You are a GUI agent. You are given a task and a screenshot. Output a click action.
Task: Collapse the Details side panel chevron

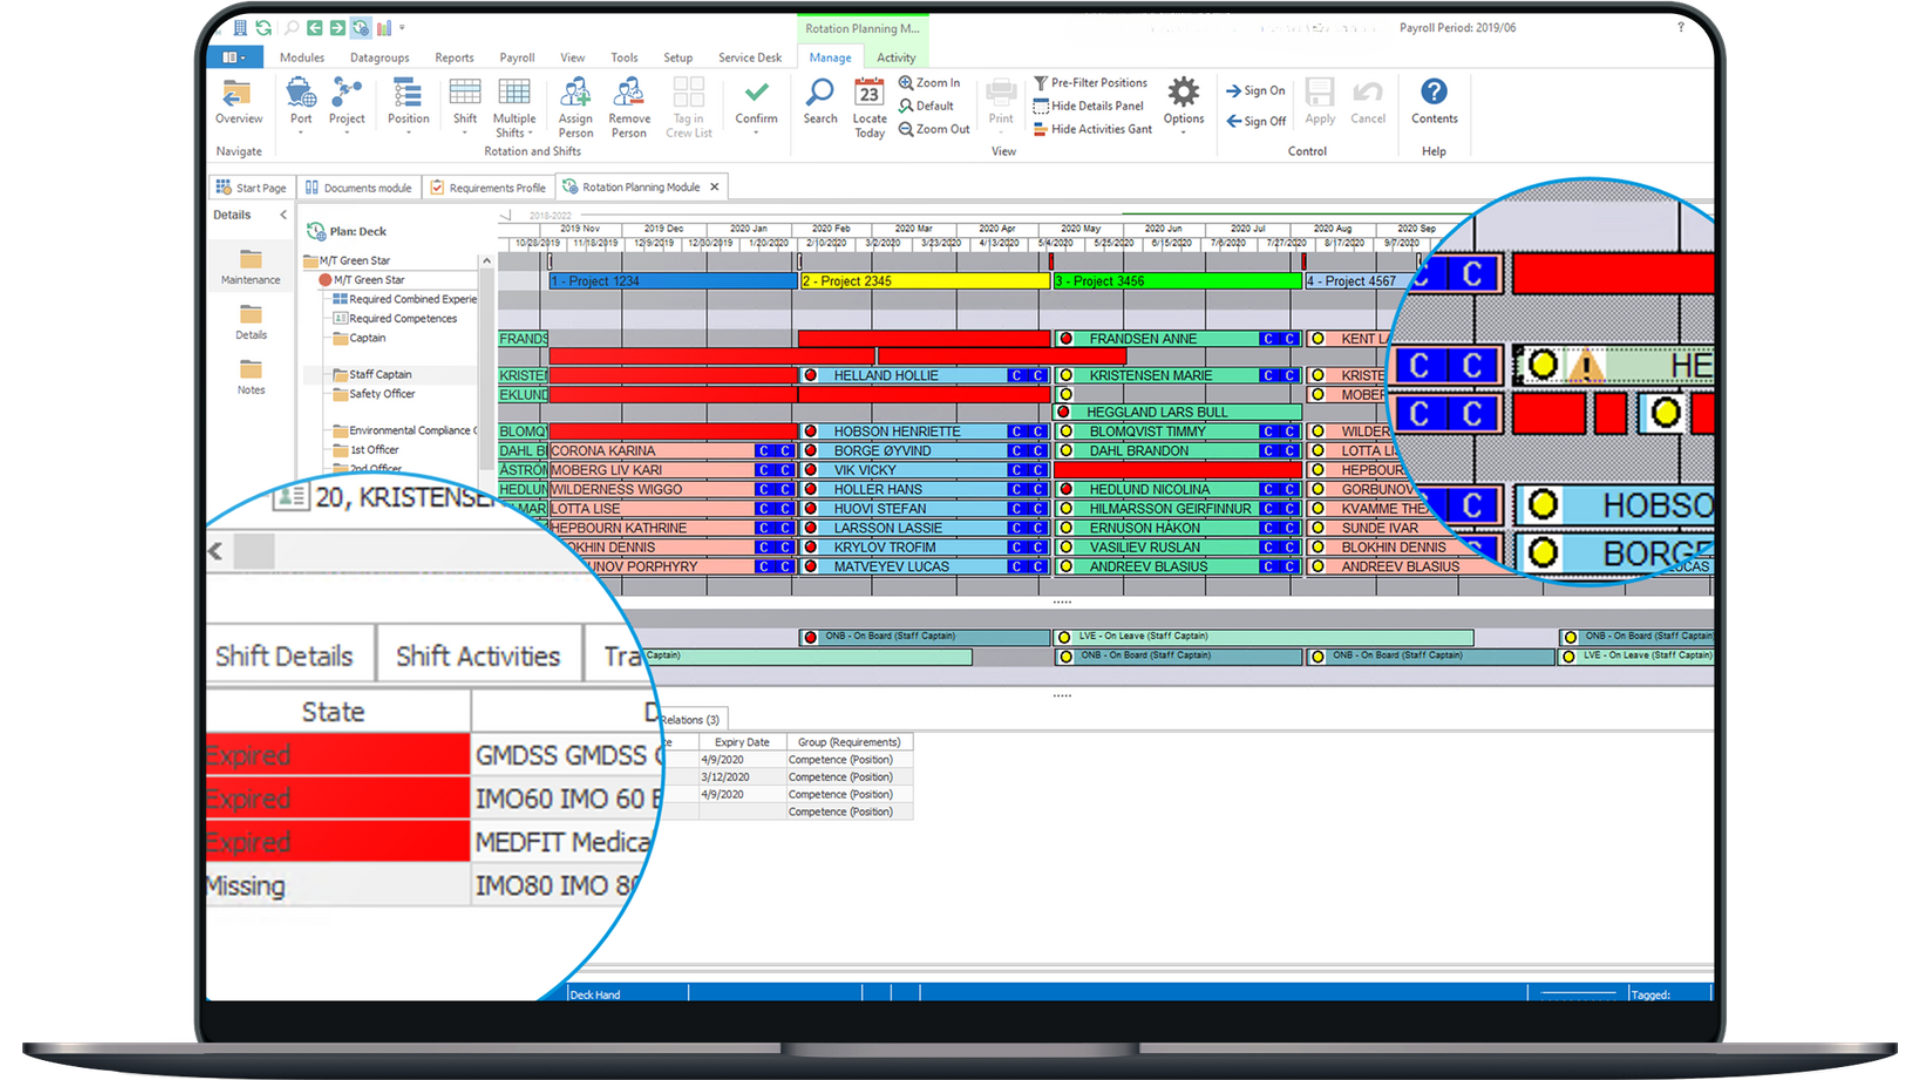point(283,215)
